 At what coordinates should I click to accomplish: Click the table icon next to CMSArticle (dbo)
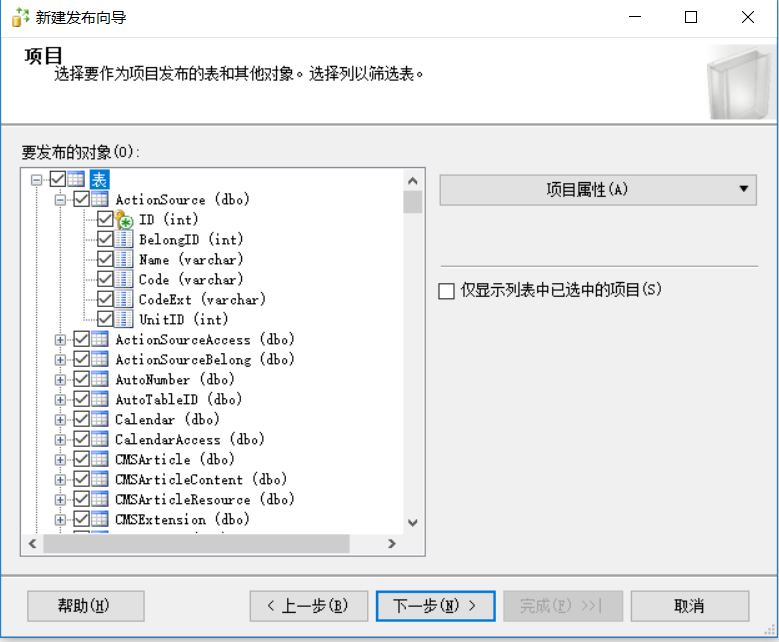click(x=100, y=460)
